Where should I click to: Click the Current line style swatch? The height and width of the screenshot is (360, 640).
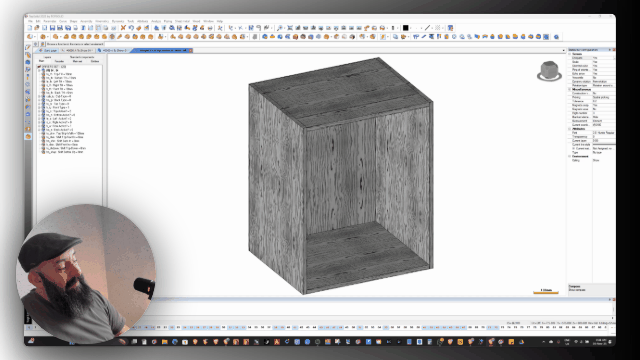[x=603, y=144]
